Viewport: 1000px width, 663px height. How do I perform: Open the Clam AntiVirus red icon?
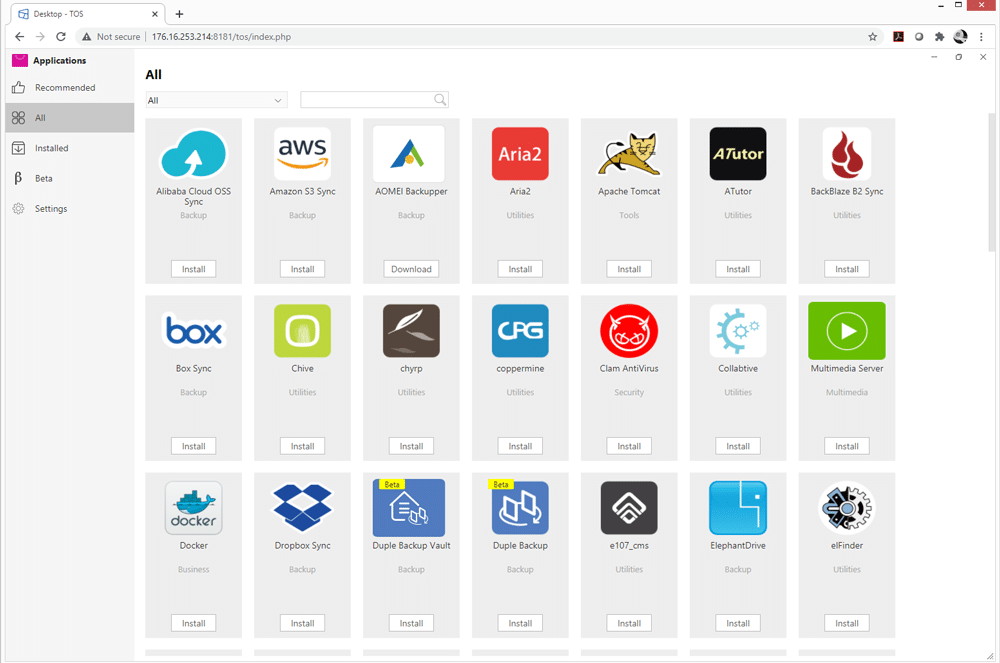629,330
